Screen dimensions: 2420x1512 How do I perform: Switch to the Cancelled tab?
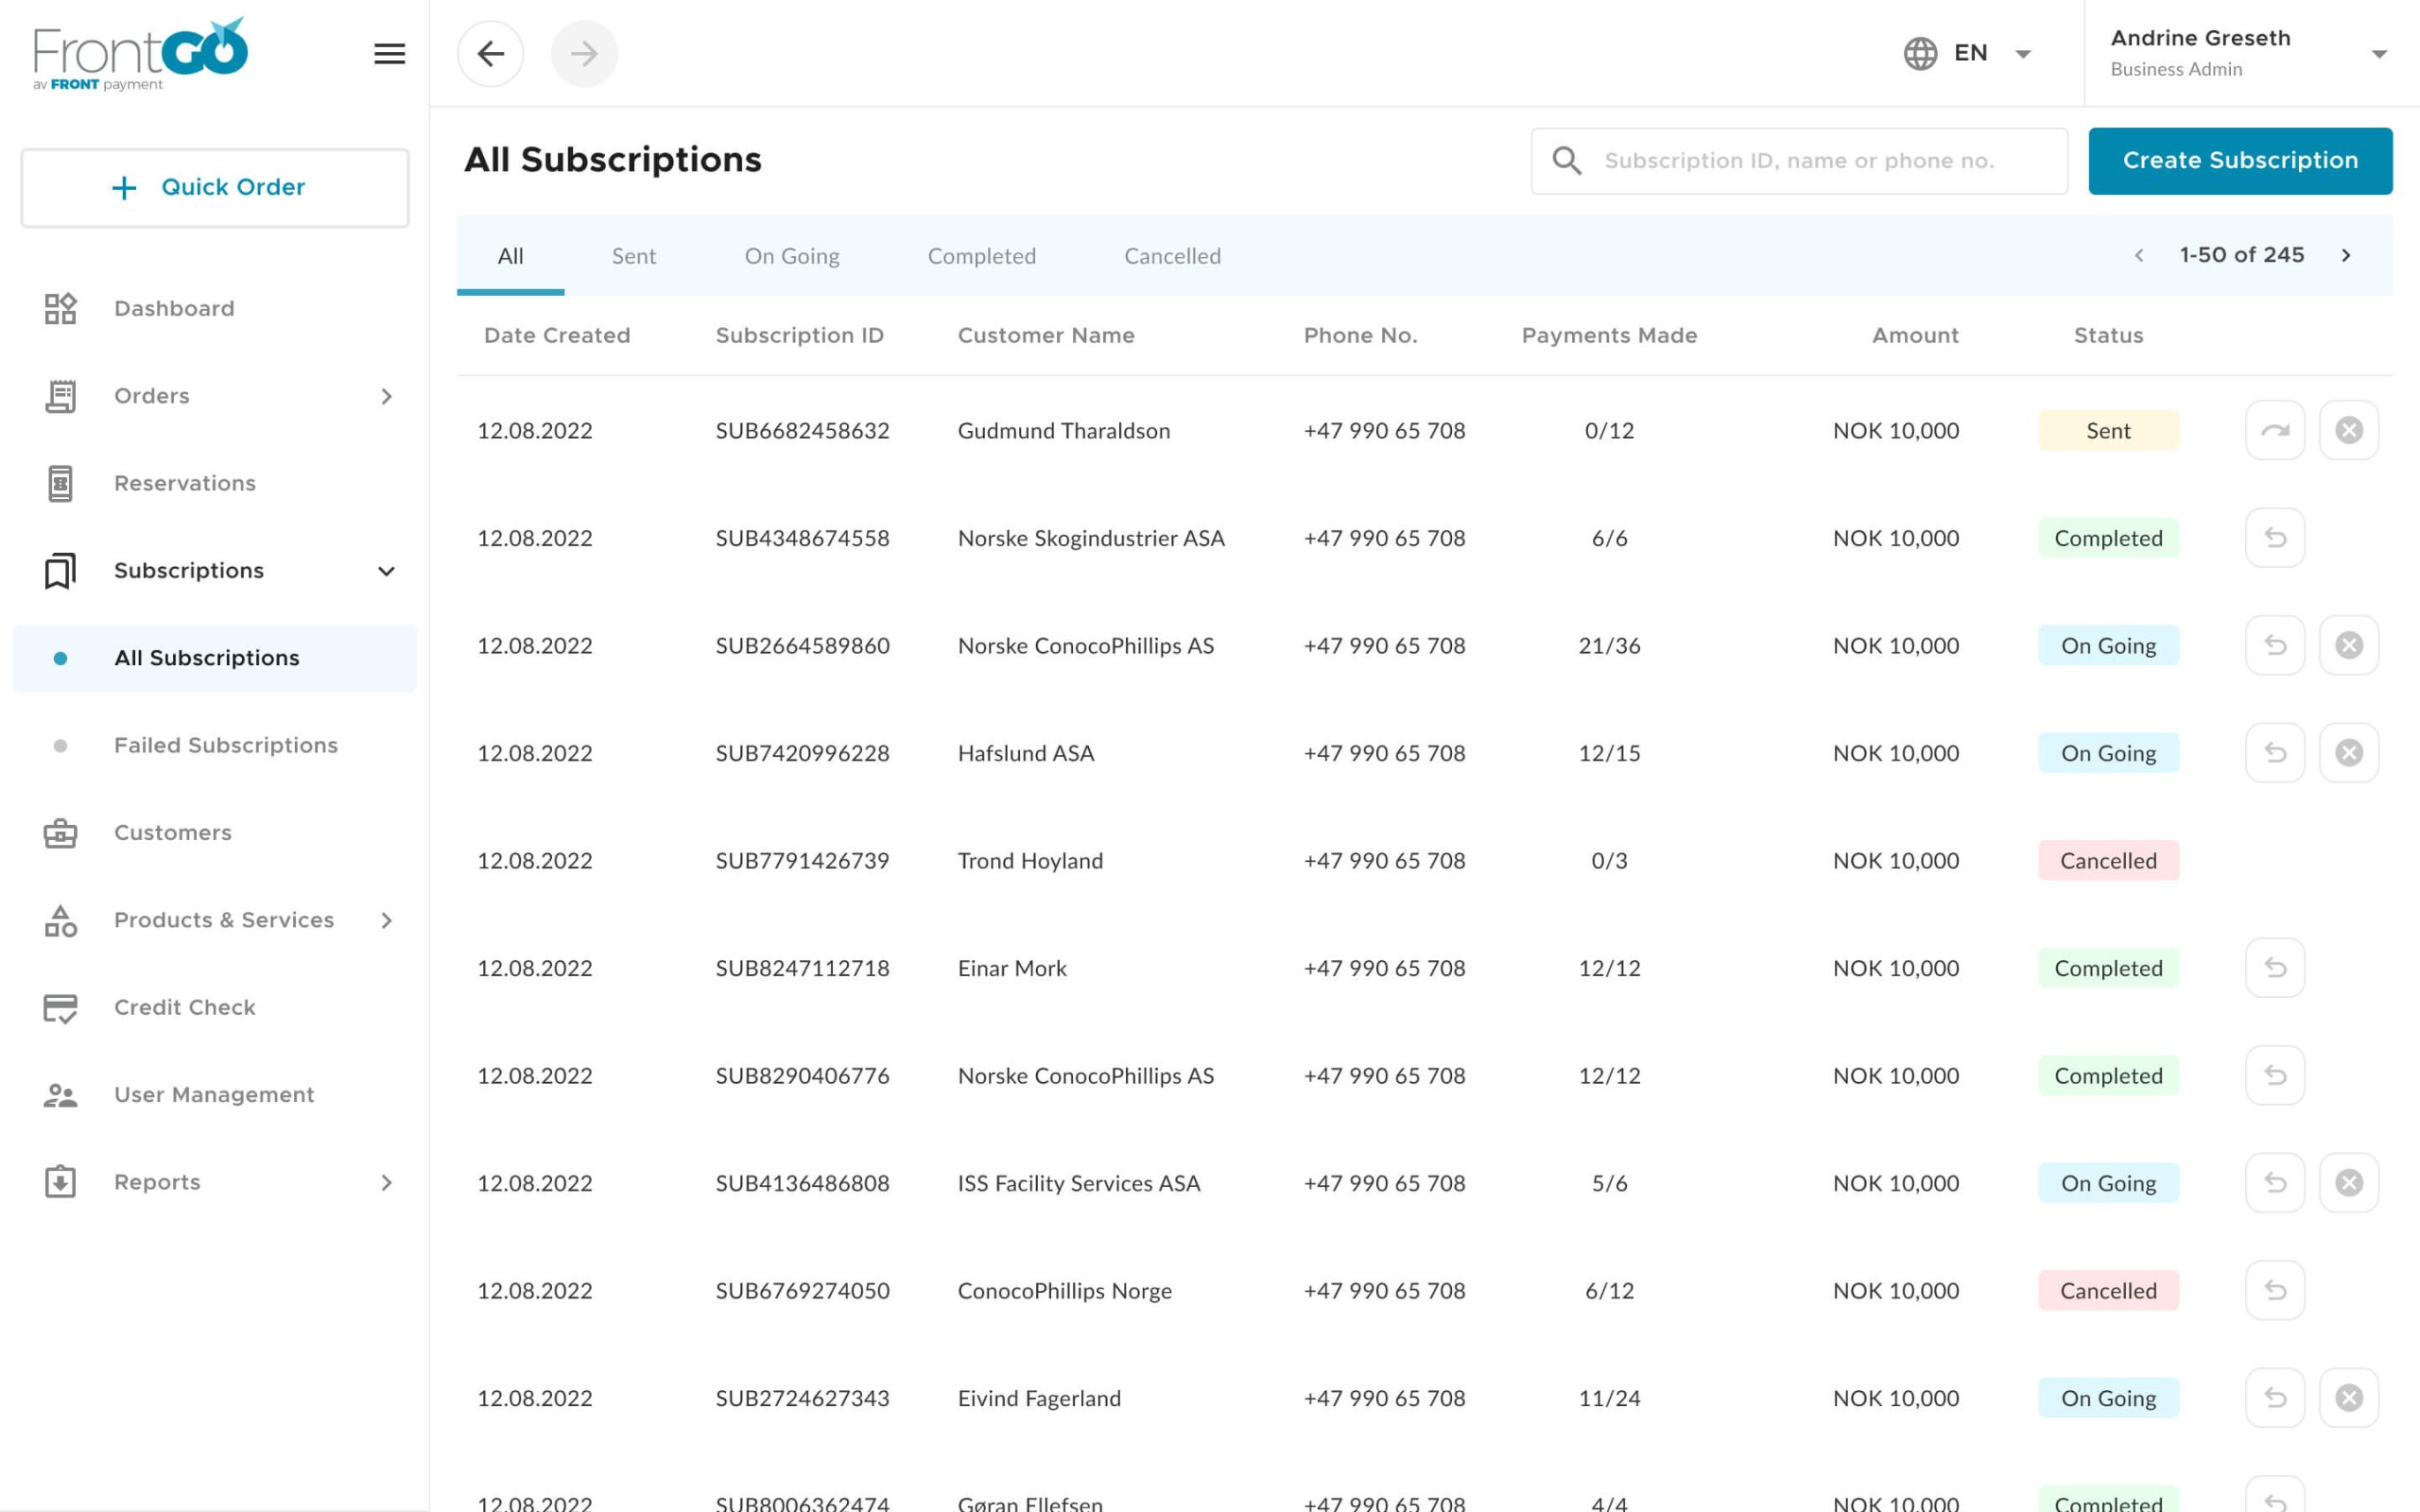click(x=1172, y=256)
